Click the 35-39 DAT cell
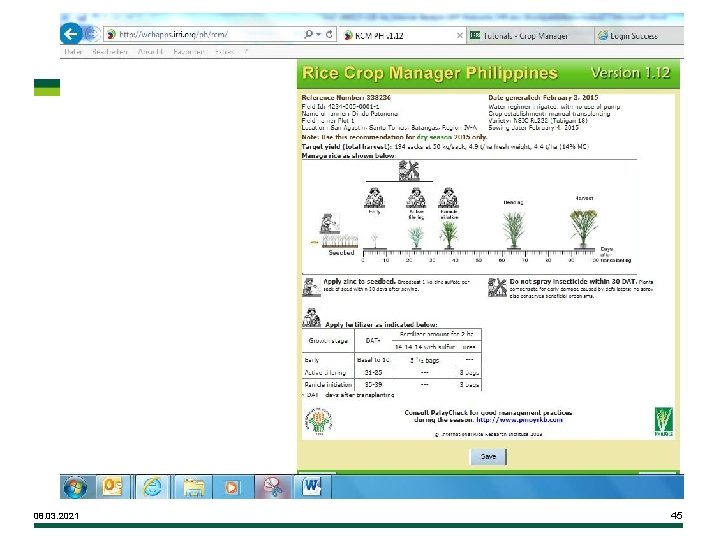The height and width of the screenshot is (540, 720). (373, 385)
